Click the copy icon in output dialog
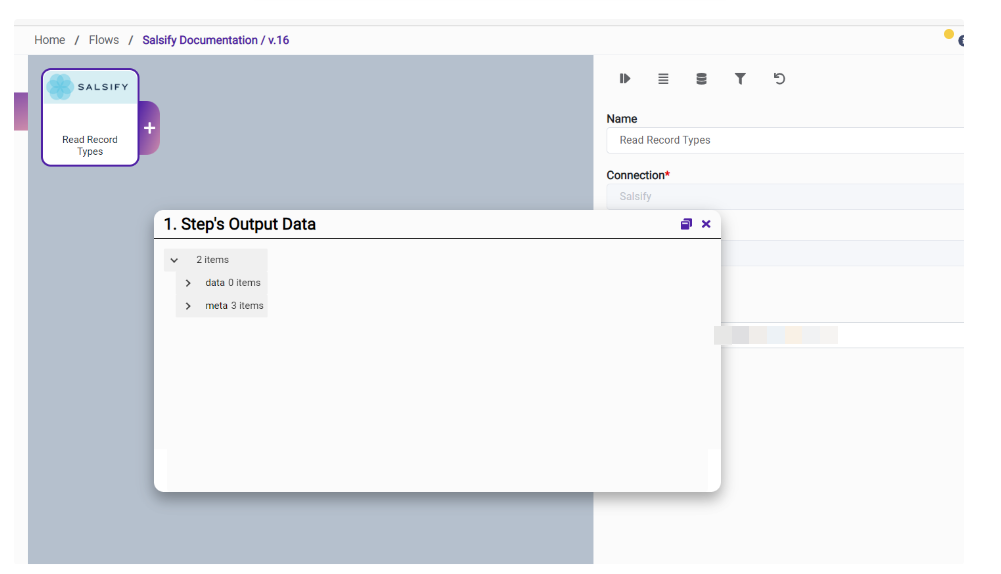 pyautogui.click(x=686, y=224)
